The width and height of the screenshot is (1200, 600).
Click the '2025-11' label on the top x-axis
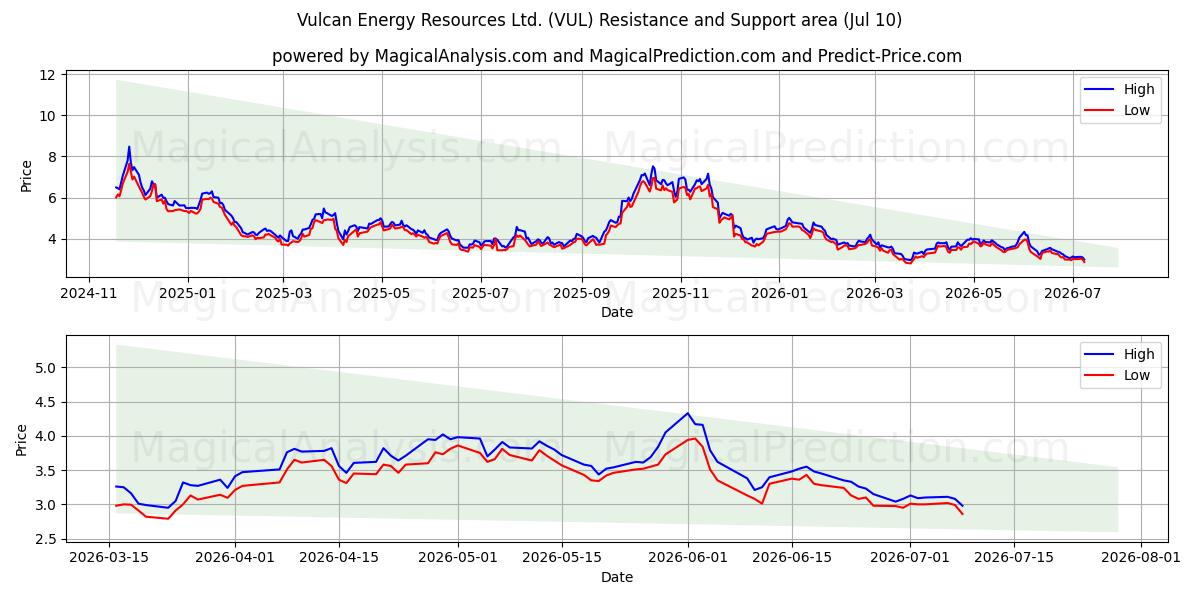click(x=680, y=294)
